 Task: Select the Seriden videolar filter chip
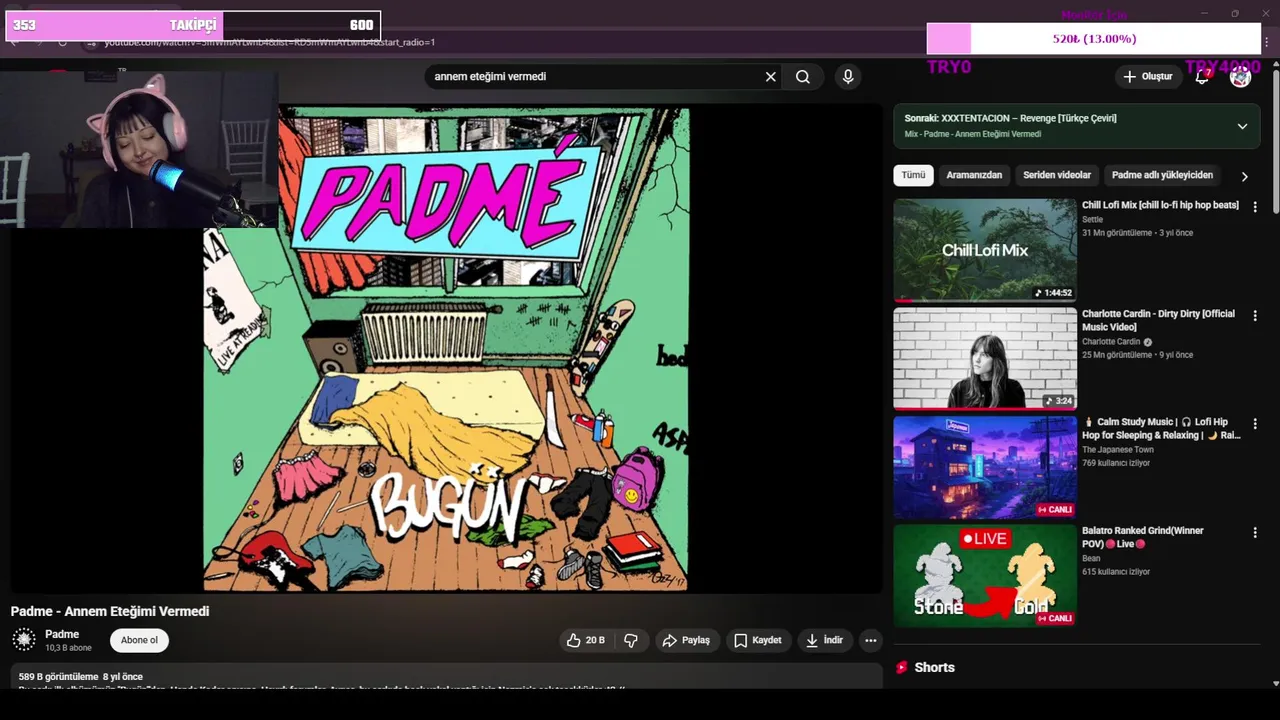1057,175
